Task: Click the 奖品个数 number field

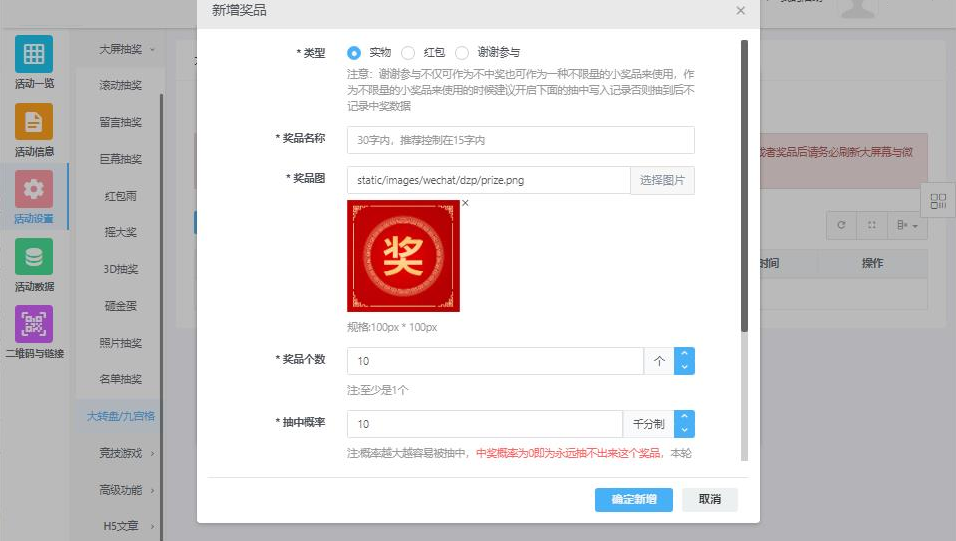Action: click(495, 361)
